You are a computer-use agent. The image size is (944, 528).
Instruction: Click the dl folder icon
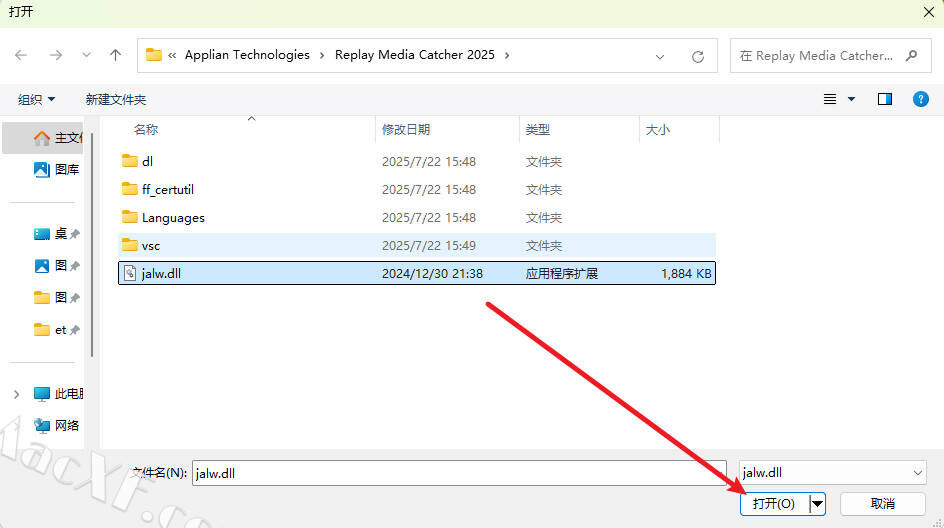pyautogui.click(x=129, y=160)
